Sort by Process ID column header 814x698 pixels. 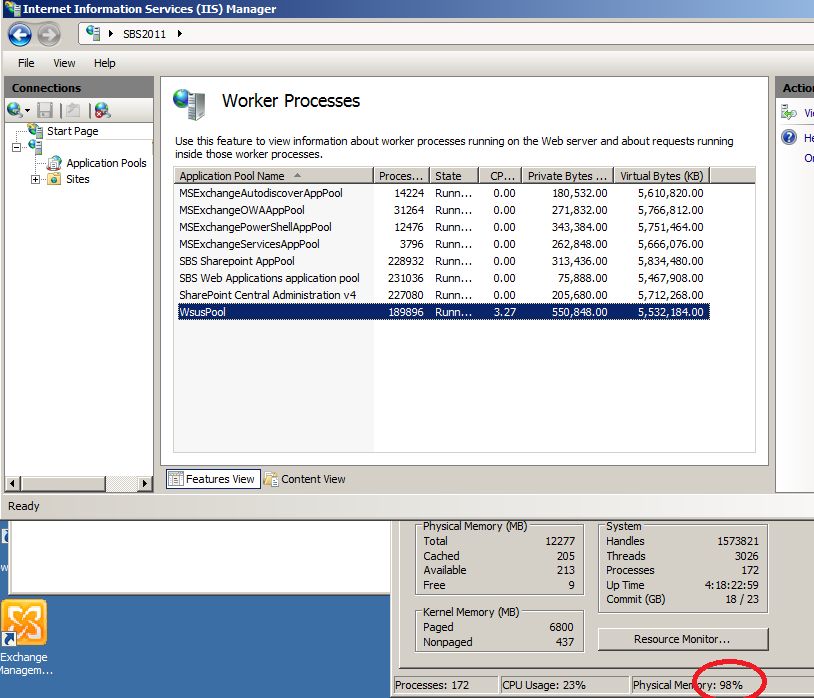point(401,176)
